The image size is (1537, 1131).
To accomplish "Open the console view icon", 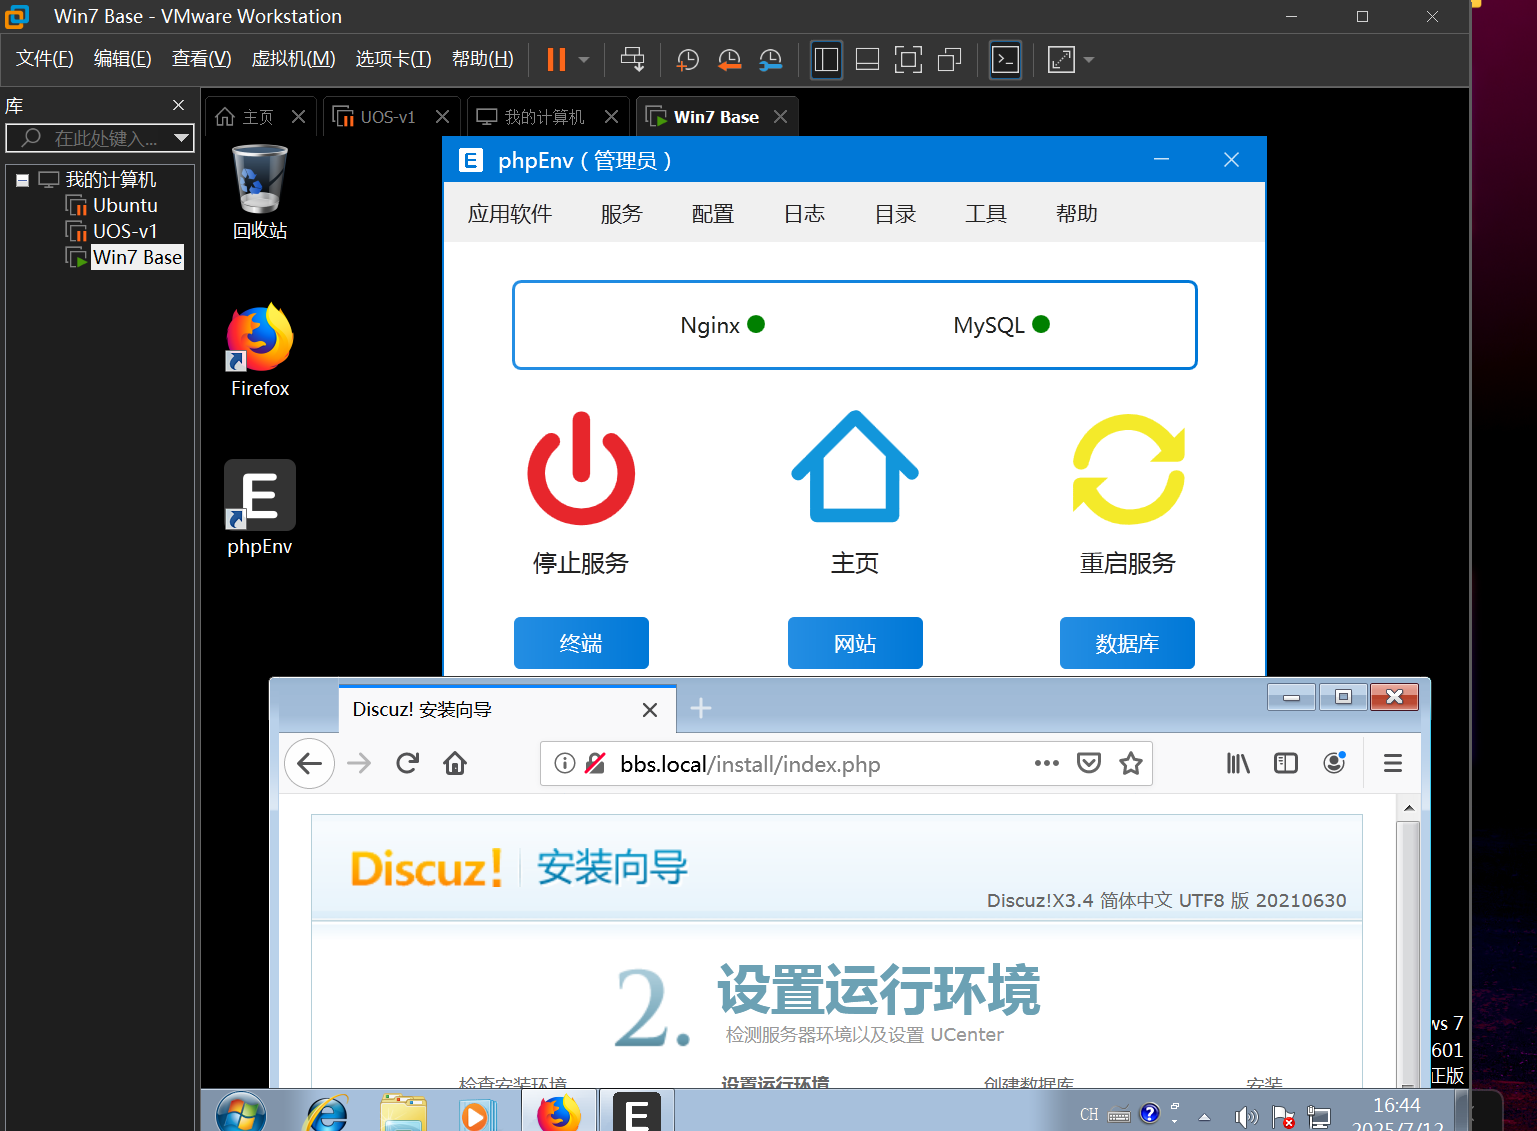I will 1005,60.
